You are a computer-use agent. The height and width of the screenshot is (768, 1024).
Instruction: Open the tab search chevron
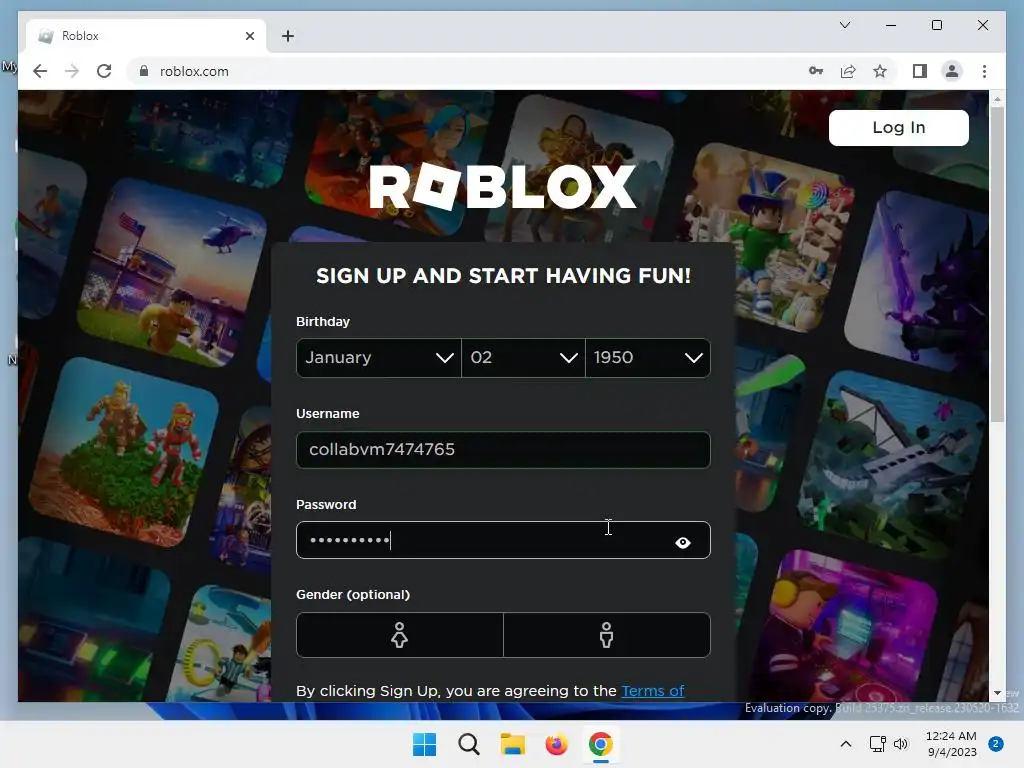(x=844, y=25)
